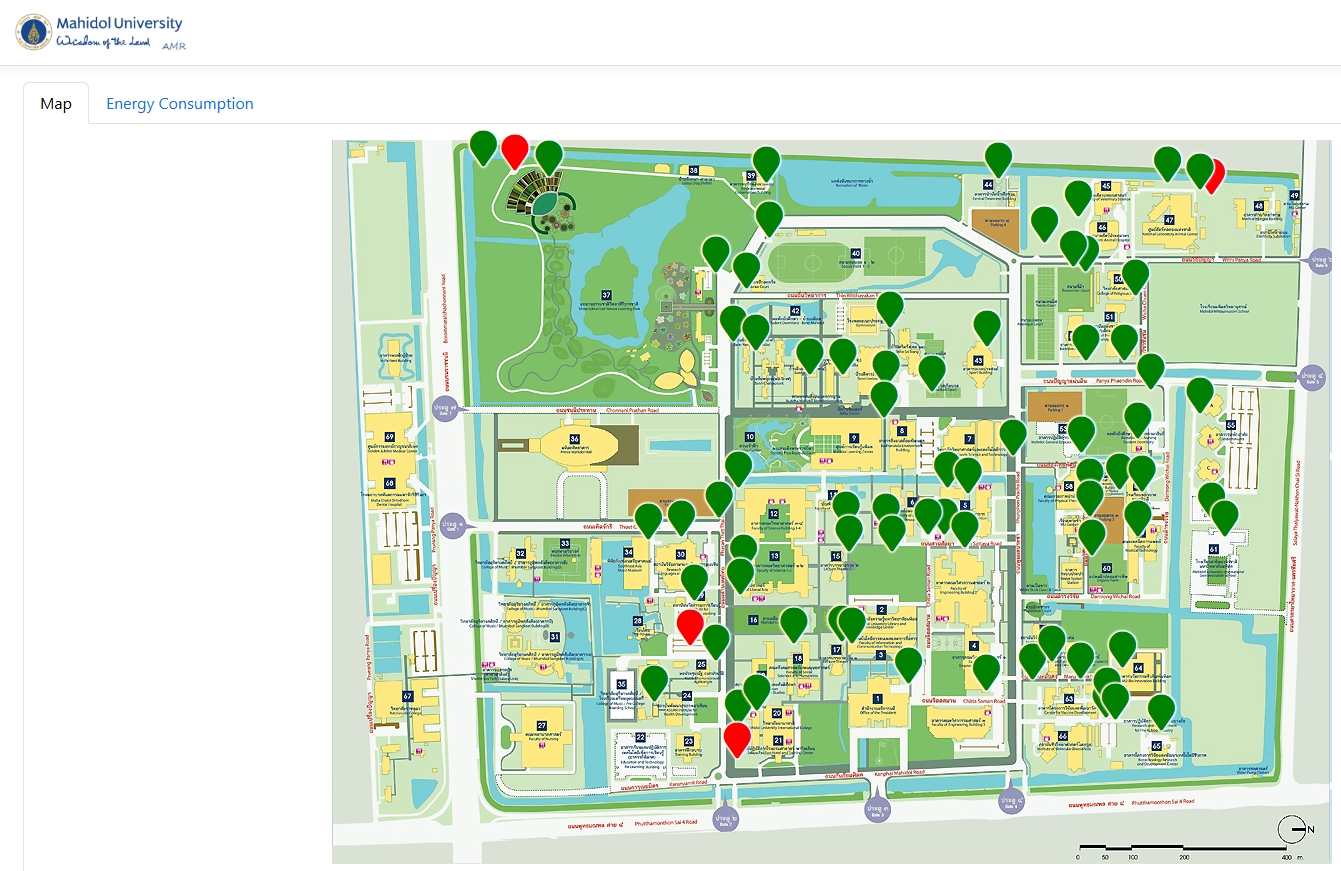Click green marker near building 55
Screen dimensions: 1341x871
click(1199, 393)
